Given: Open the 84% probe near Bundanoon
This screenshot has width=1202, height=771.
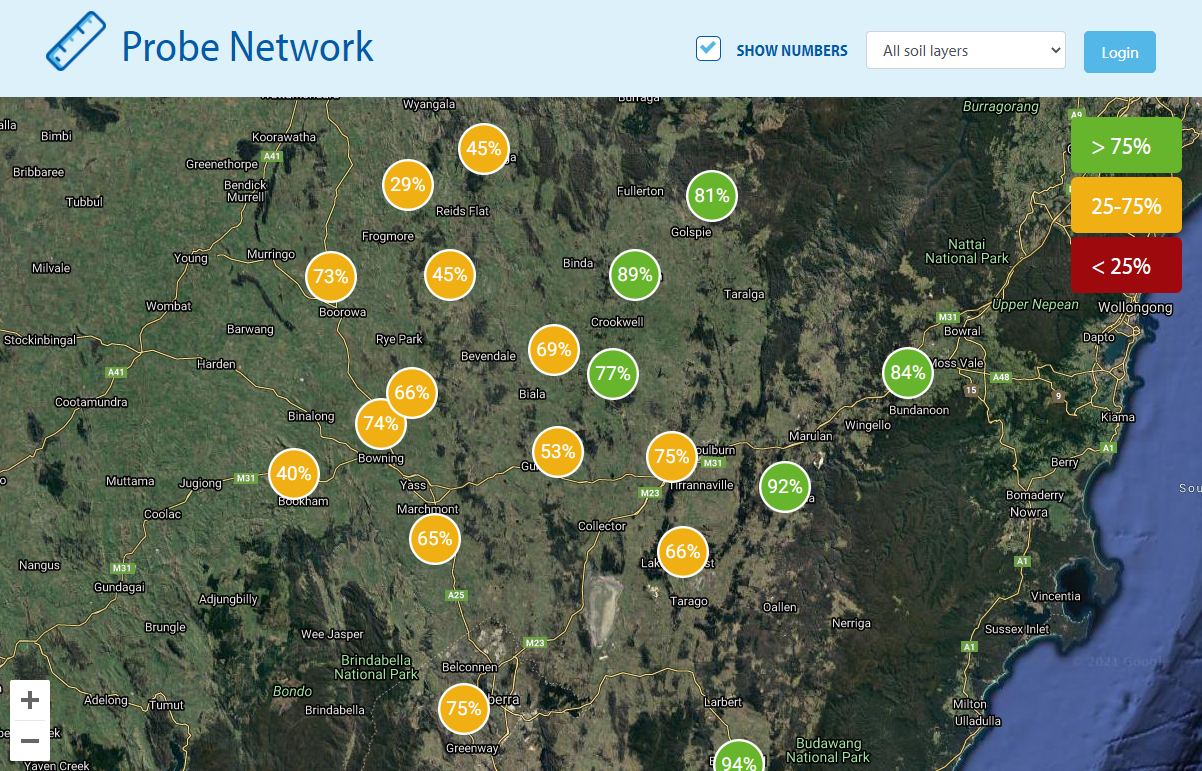Looking at the screenshot, I should coord(907,372).
